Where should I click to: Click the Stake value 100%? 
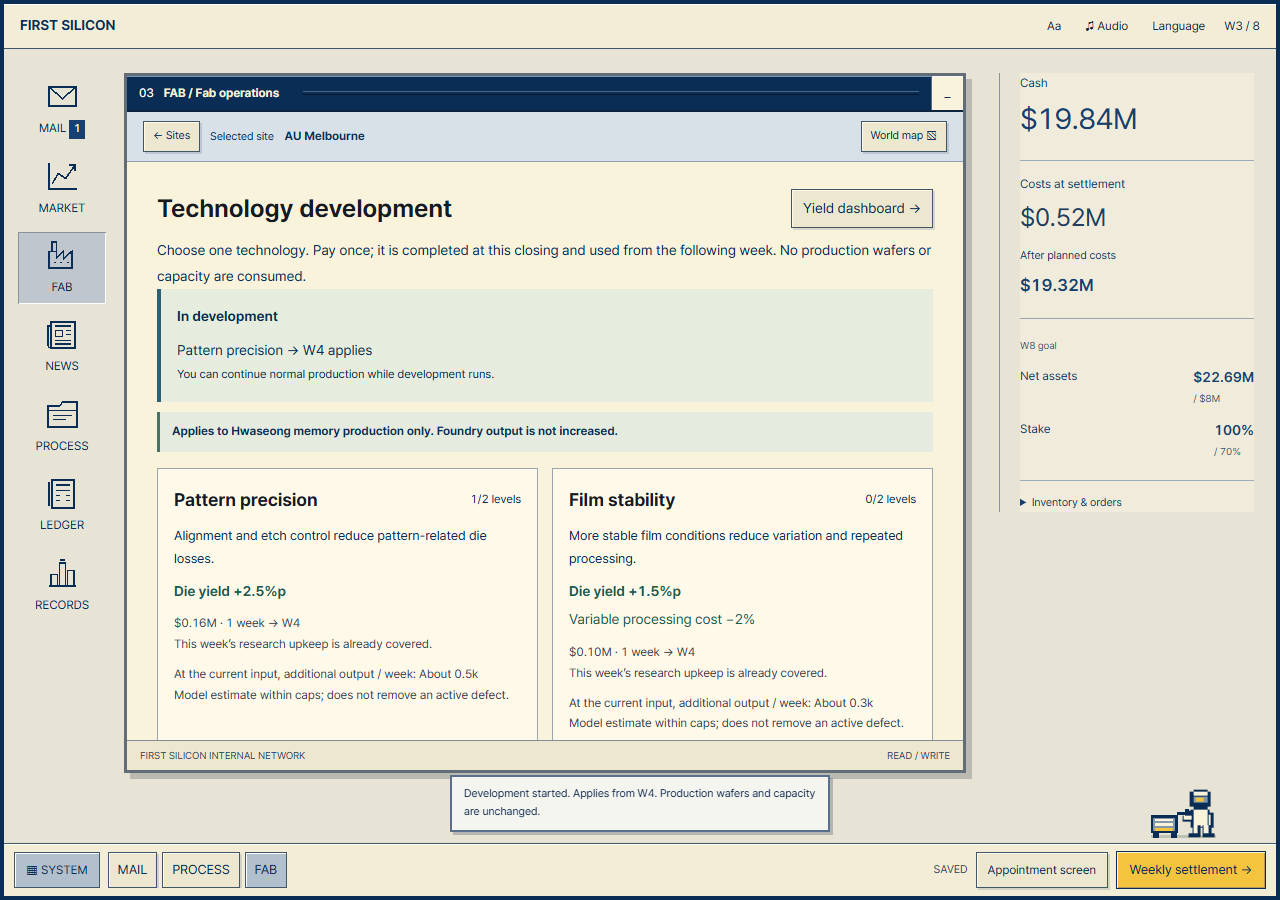[1234, 430]
